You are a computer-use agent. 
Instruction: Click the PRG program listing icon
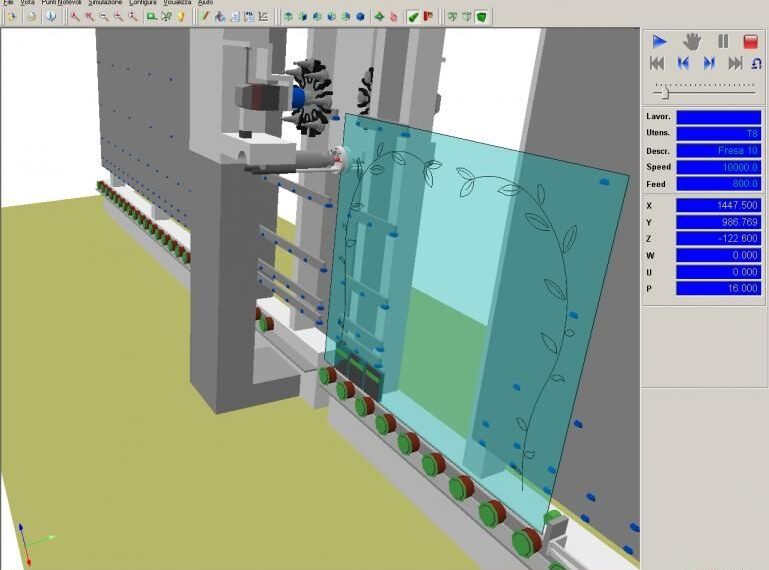pyautogui.click(x=249, y=17)
